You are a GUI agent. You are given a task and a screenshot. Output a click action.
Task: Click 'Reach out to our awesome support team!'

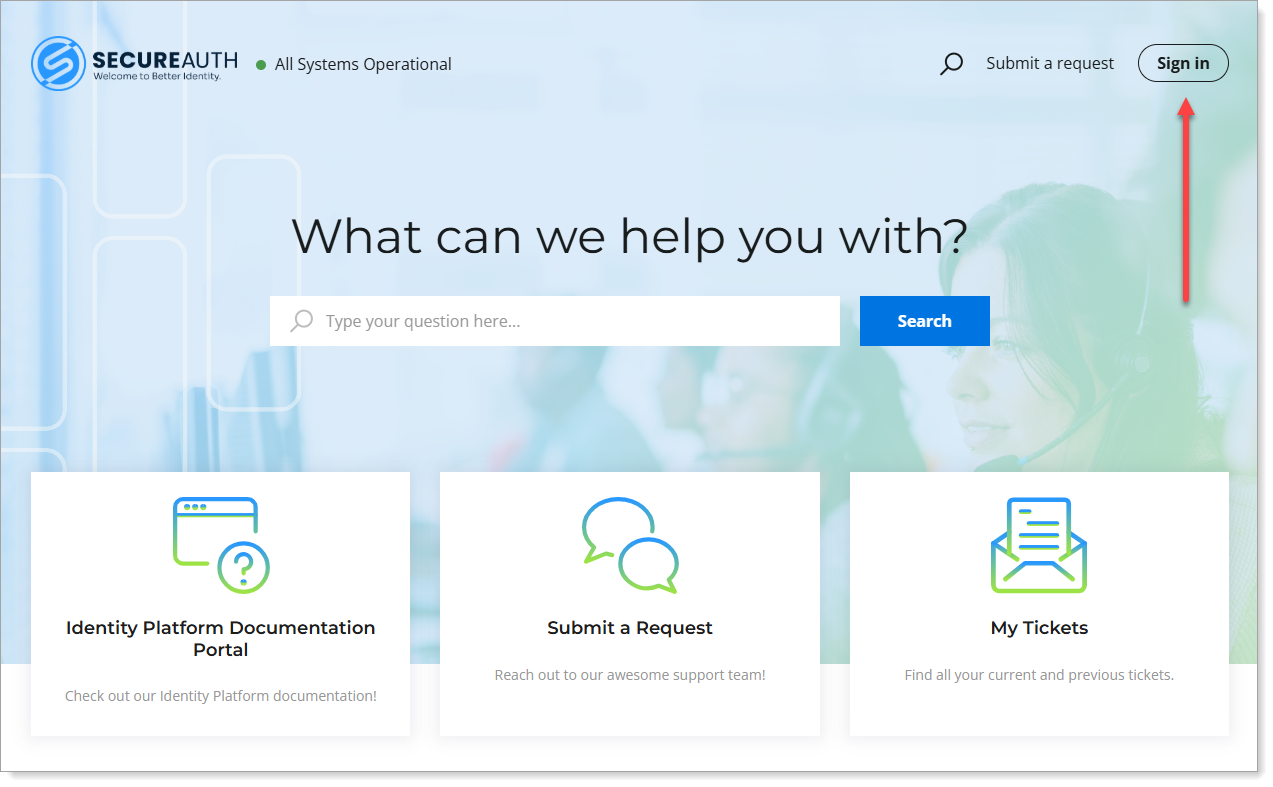[630, 675]
